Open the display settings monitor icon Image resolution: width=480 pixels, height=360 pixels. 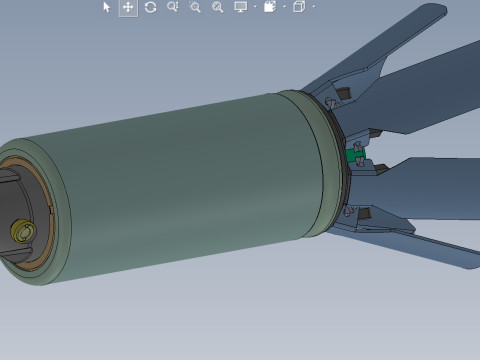click(x=241, y=7)
